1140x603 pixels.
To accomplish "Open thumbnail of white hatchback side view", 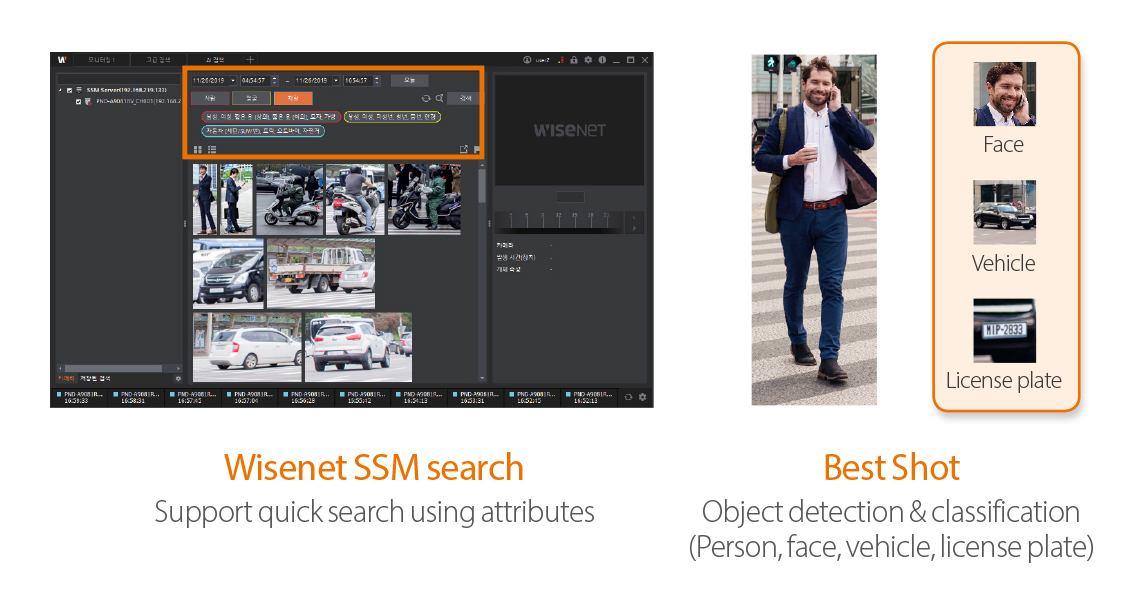I will 247,347.
